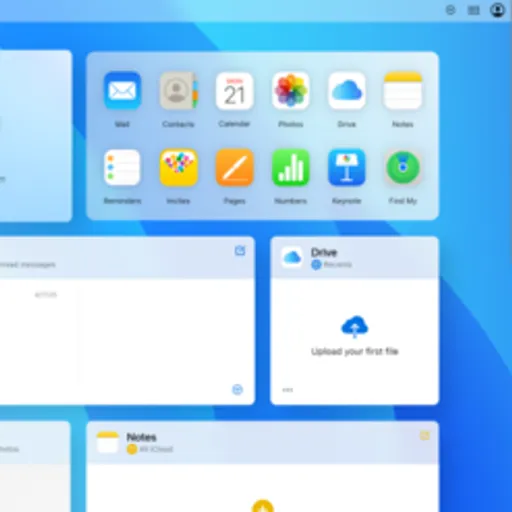Open the account profile menu
This screenshot has width=512, height=512.
click(x=497, y=10)
